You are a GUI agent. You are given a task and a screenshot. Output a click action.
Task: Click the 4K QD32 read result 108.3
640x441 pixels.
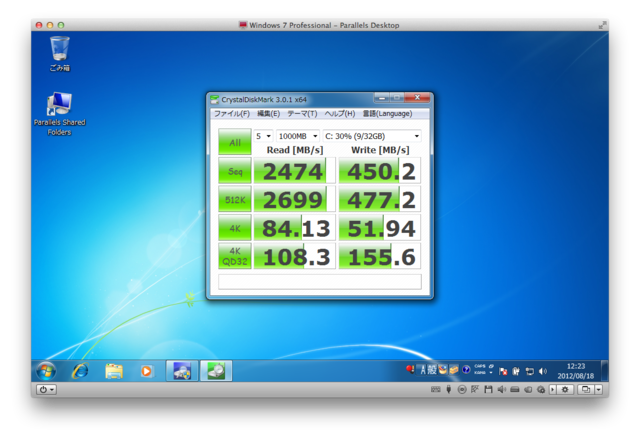pos(294,256)
